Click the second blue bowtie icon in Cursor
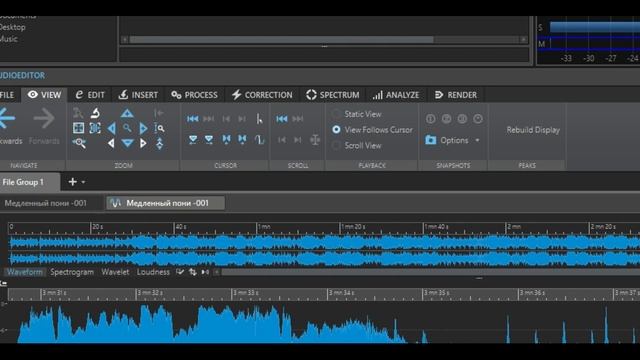640x360 pixels. (242, 140)
